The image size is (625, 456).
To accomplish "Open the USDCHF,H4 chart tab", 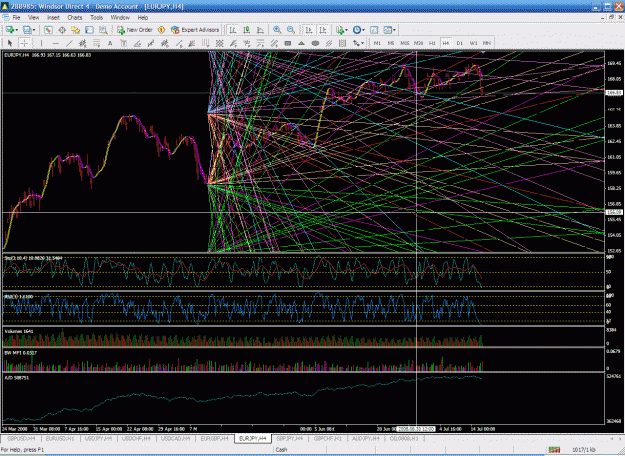I will pos(136,438).
